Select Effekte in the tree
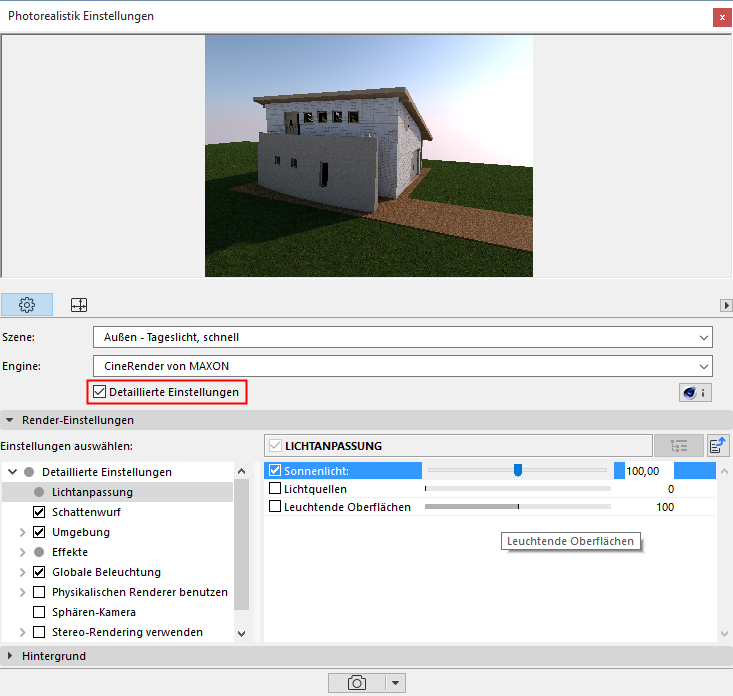The width and height of the screenshot is (733, 696). pyautogui.click(x=70, y=552)
